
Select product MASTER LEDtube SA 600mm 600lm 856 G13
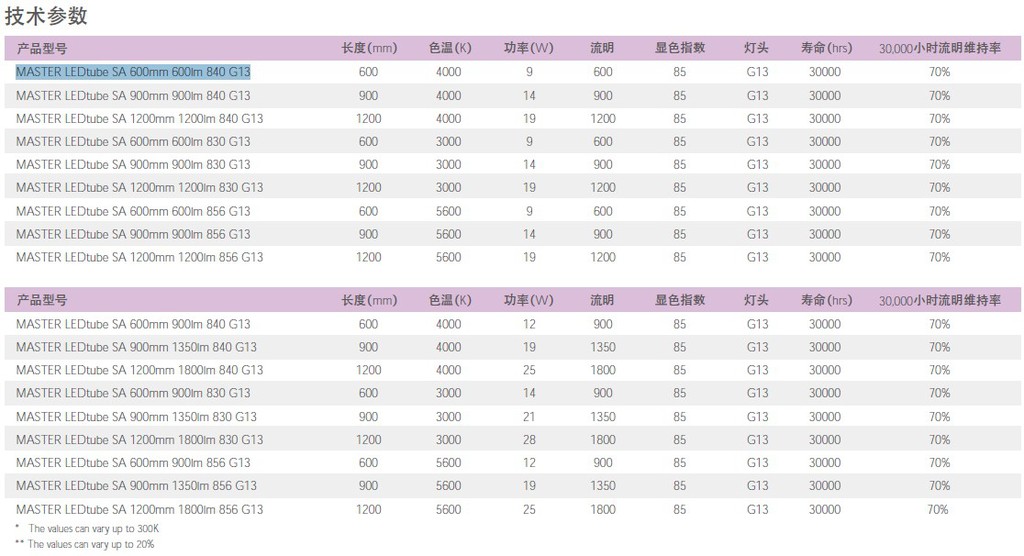coord(133,211)
